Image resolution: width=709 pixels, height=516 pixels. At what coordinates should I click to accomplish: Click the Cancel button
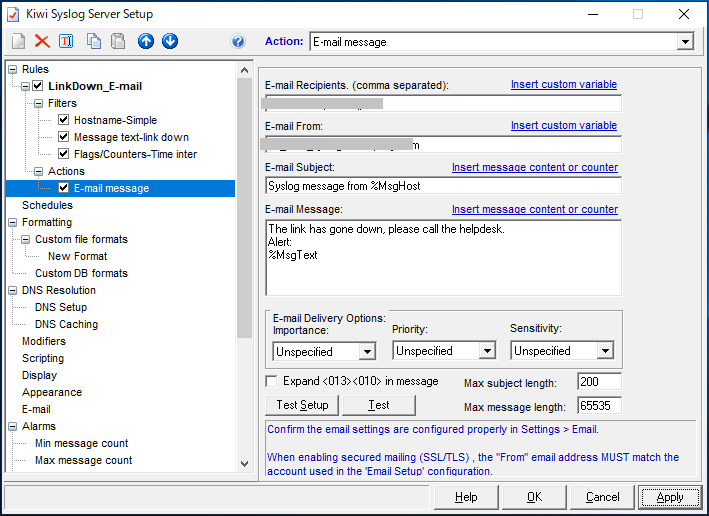click(x=602, y=497)
